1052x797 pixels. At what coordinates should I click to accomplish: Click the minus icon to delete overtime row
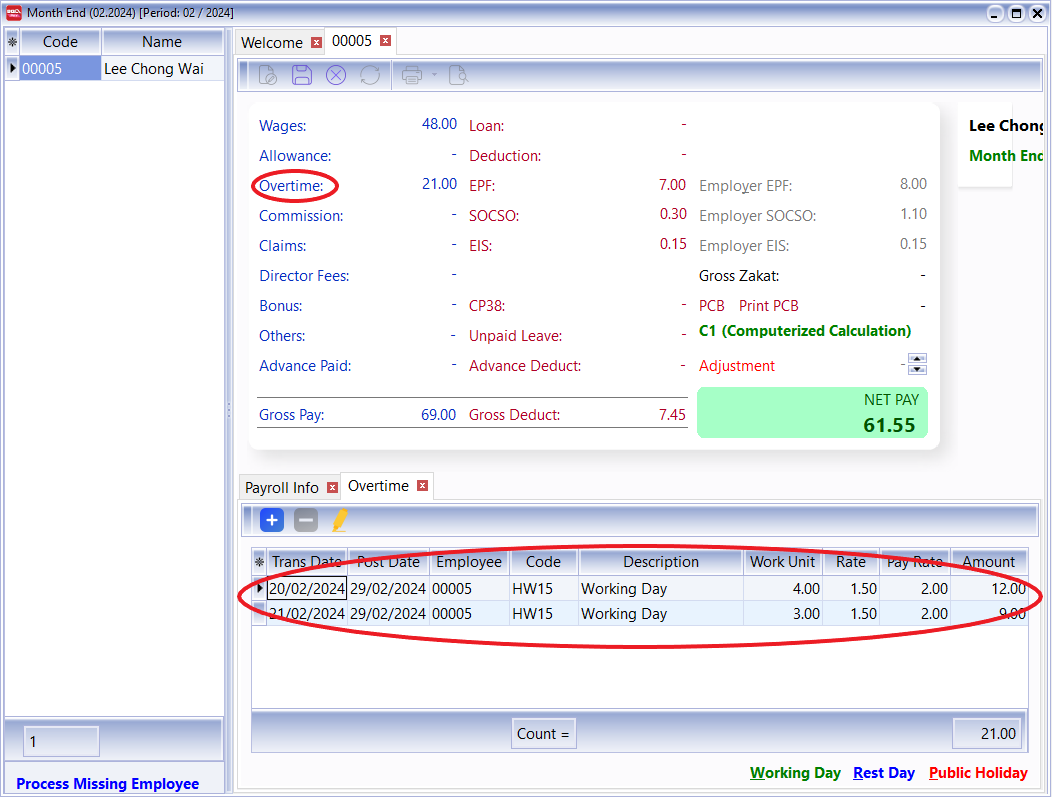306,520
